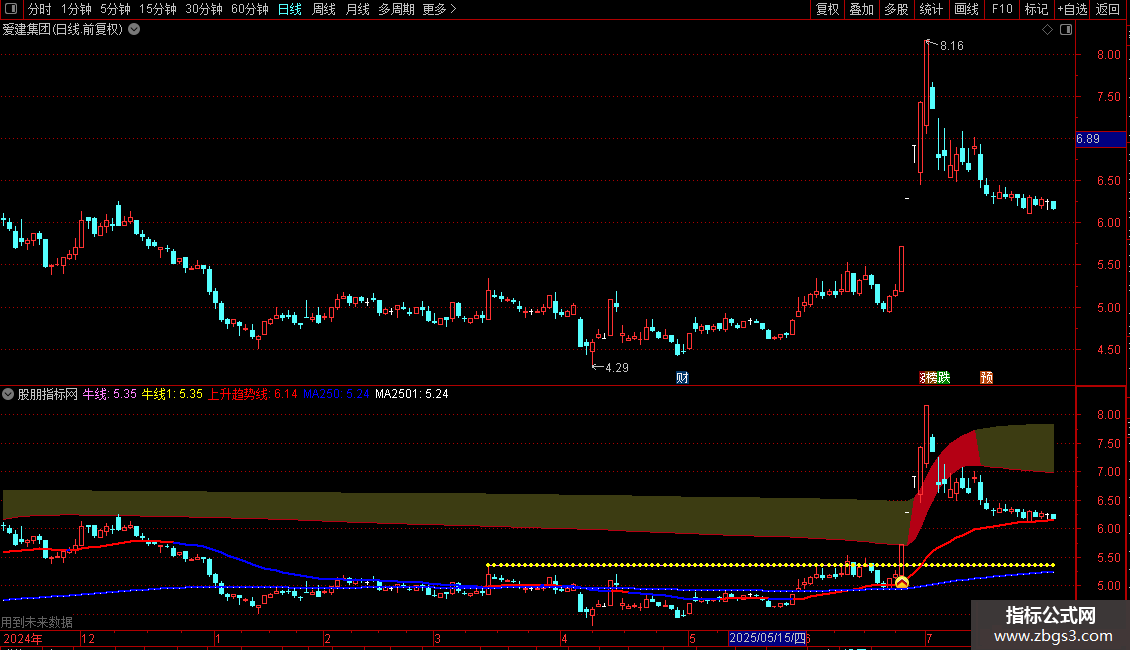Screen dimensions: 1130x650
Task: Click the month 7 timeline label
Action: coord(929,638)
